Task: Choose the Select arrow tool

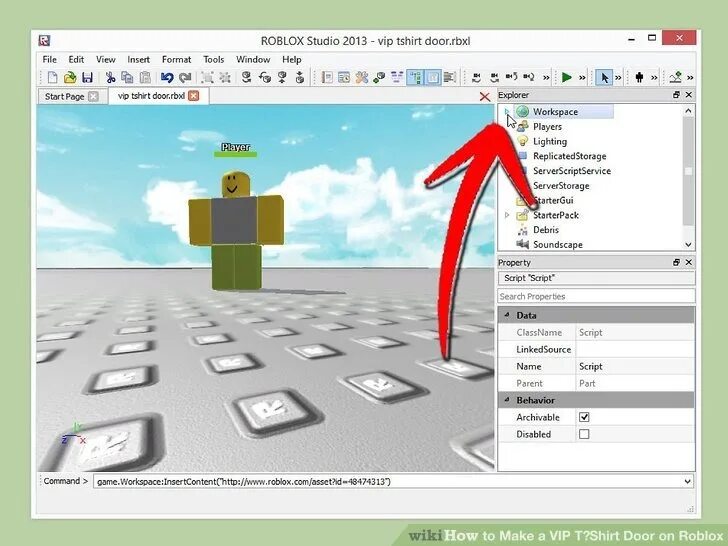Action: pyautogui.click(x=604, y=78)
